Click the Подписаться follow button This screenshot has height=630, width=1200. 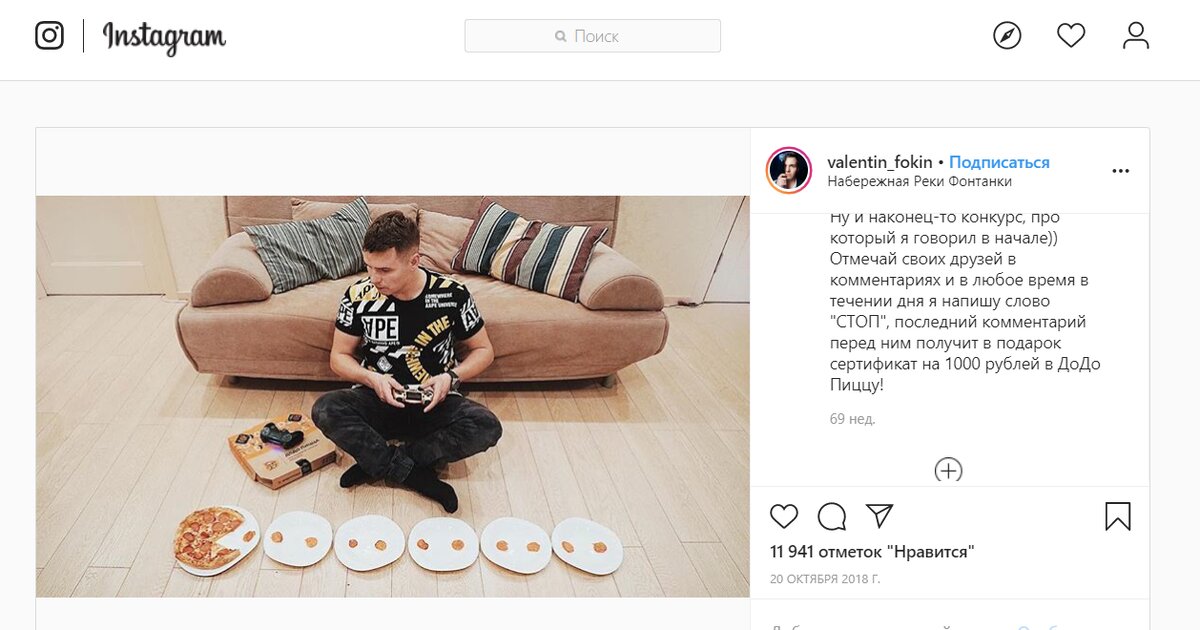pos(999,162)
